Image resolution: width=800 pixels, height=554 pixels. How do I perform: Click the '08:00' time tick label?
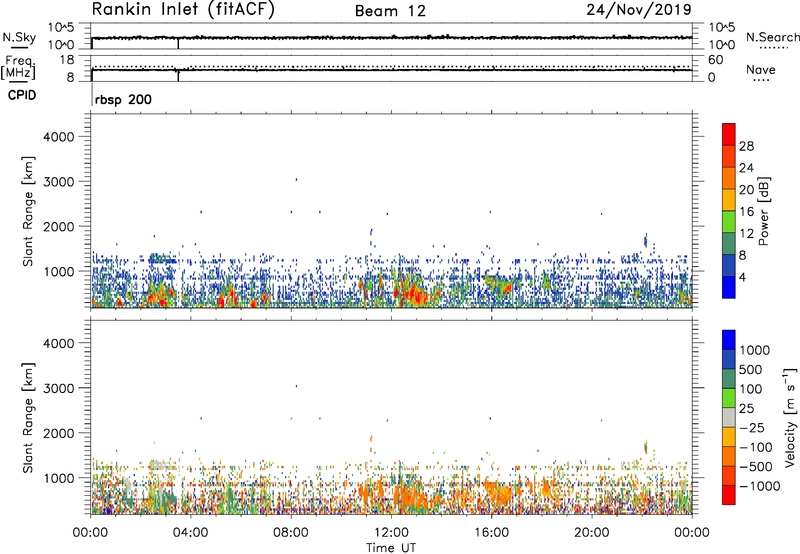[291, 533]
